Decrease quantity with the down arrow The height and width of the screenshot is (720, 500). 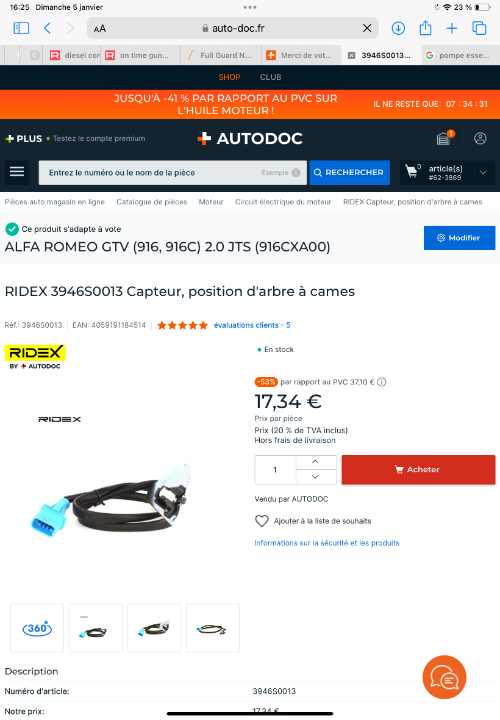pyautogui.click(x=315, y=477)
